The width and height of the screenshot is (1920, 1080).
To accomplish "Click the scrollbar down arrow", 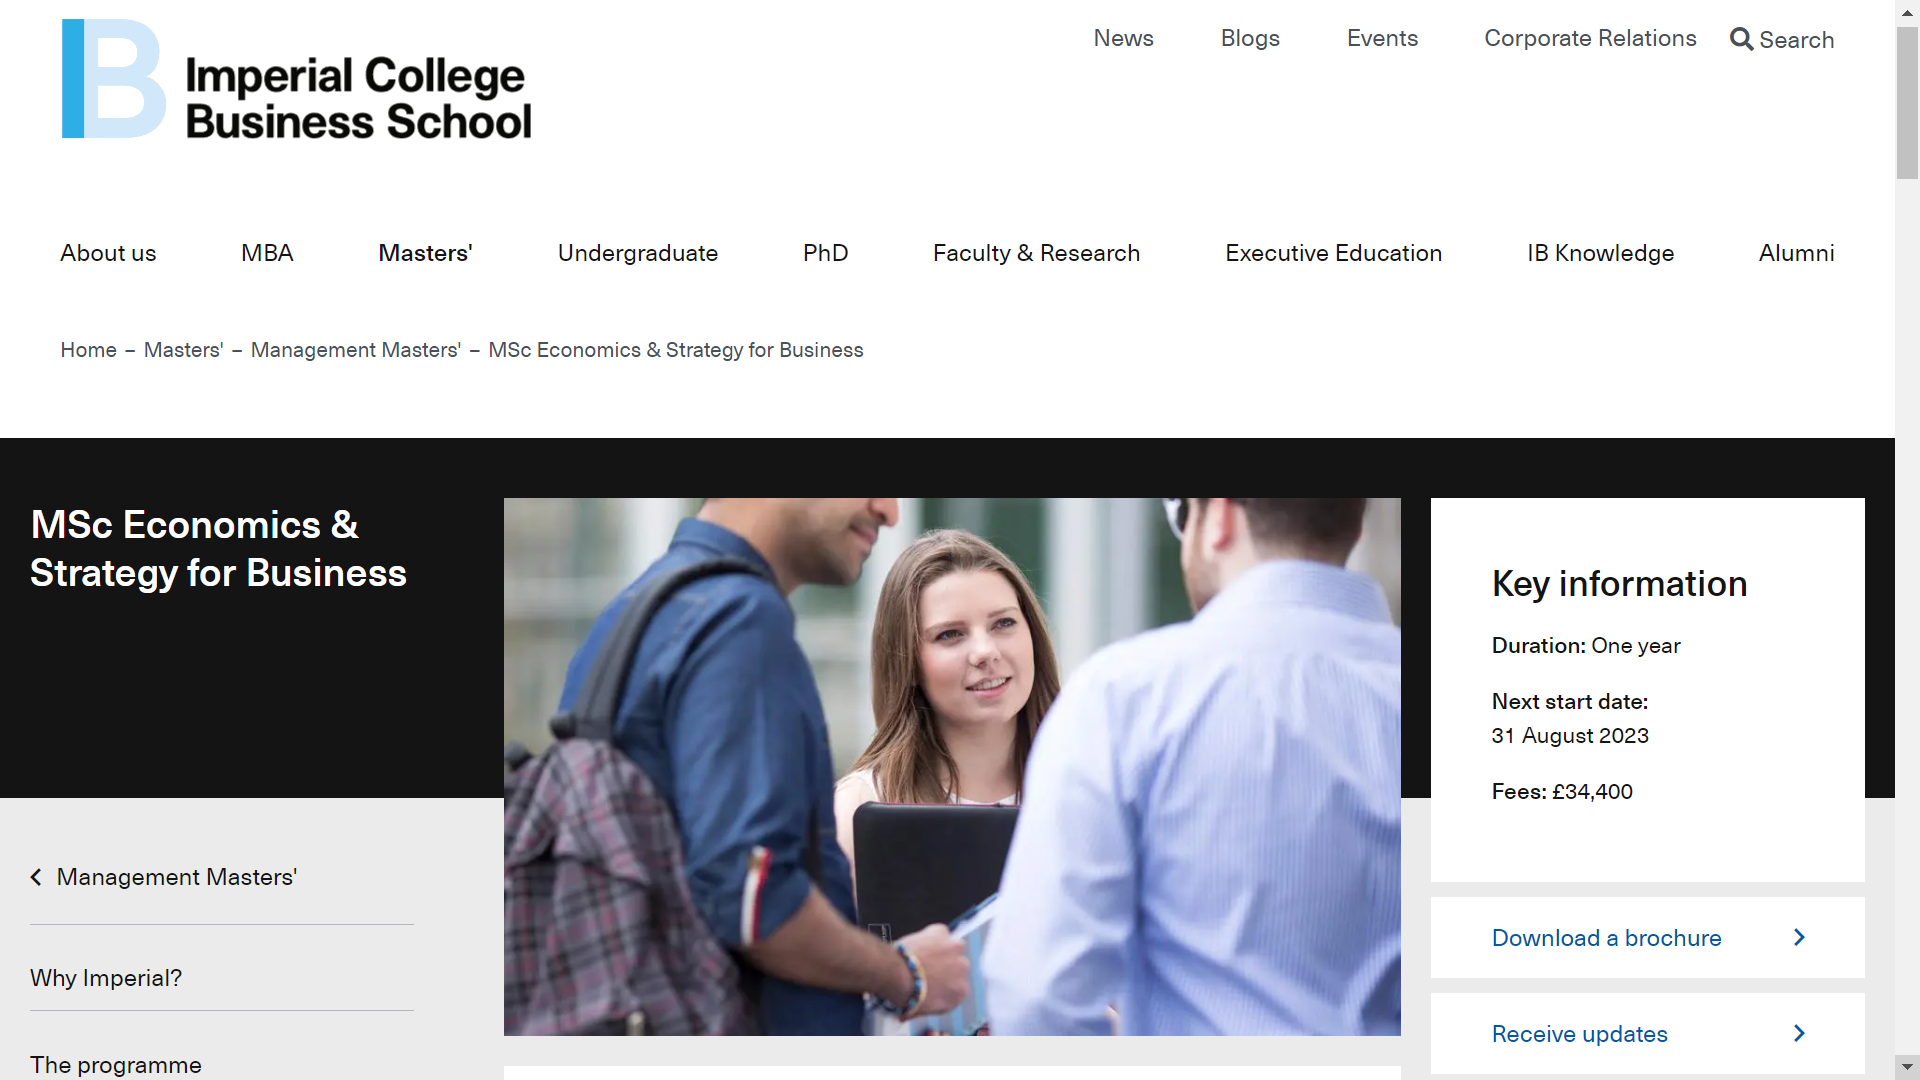I will [1907, 1067].
